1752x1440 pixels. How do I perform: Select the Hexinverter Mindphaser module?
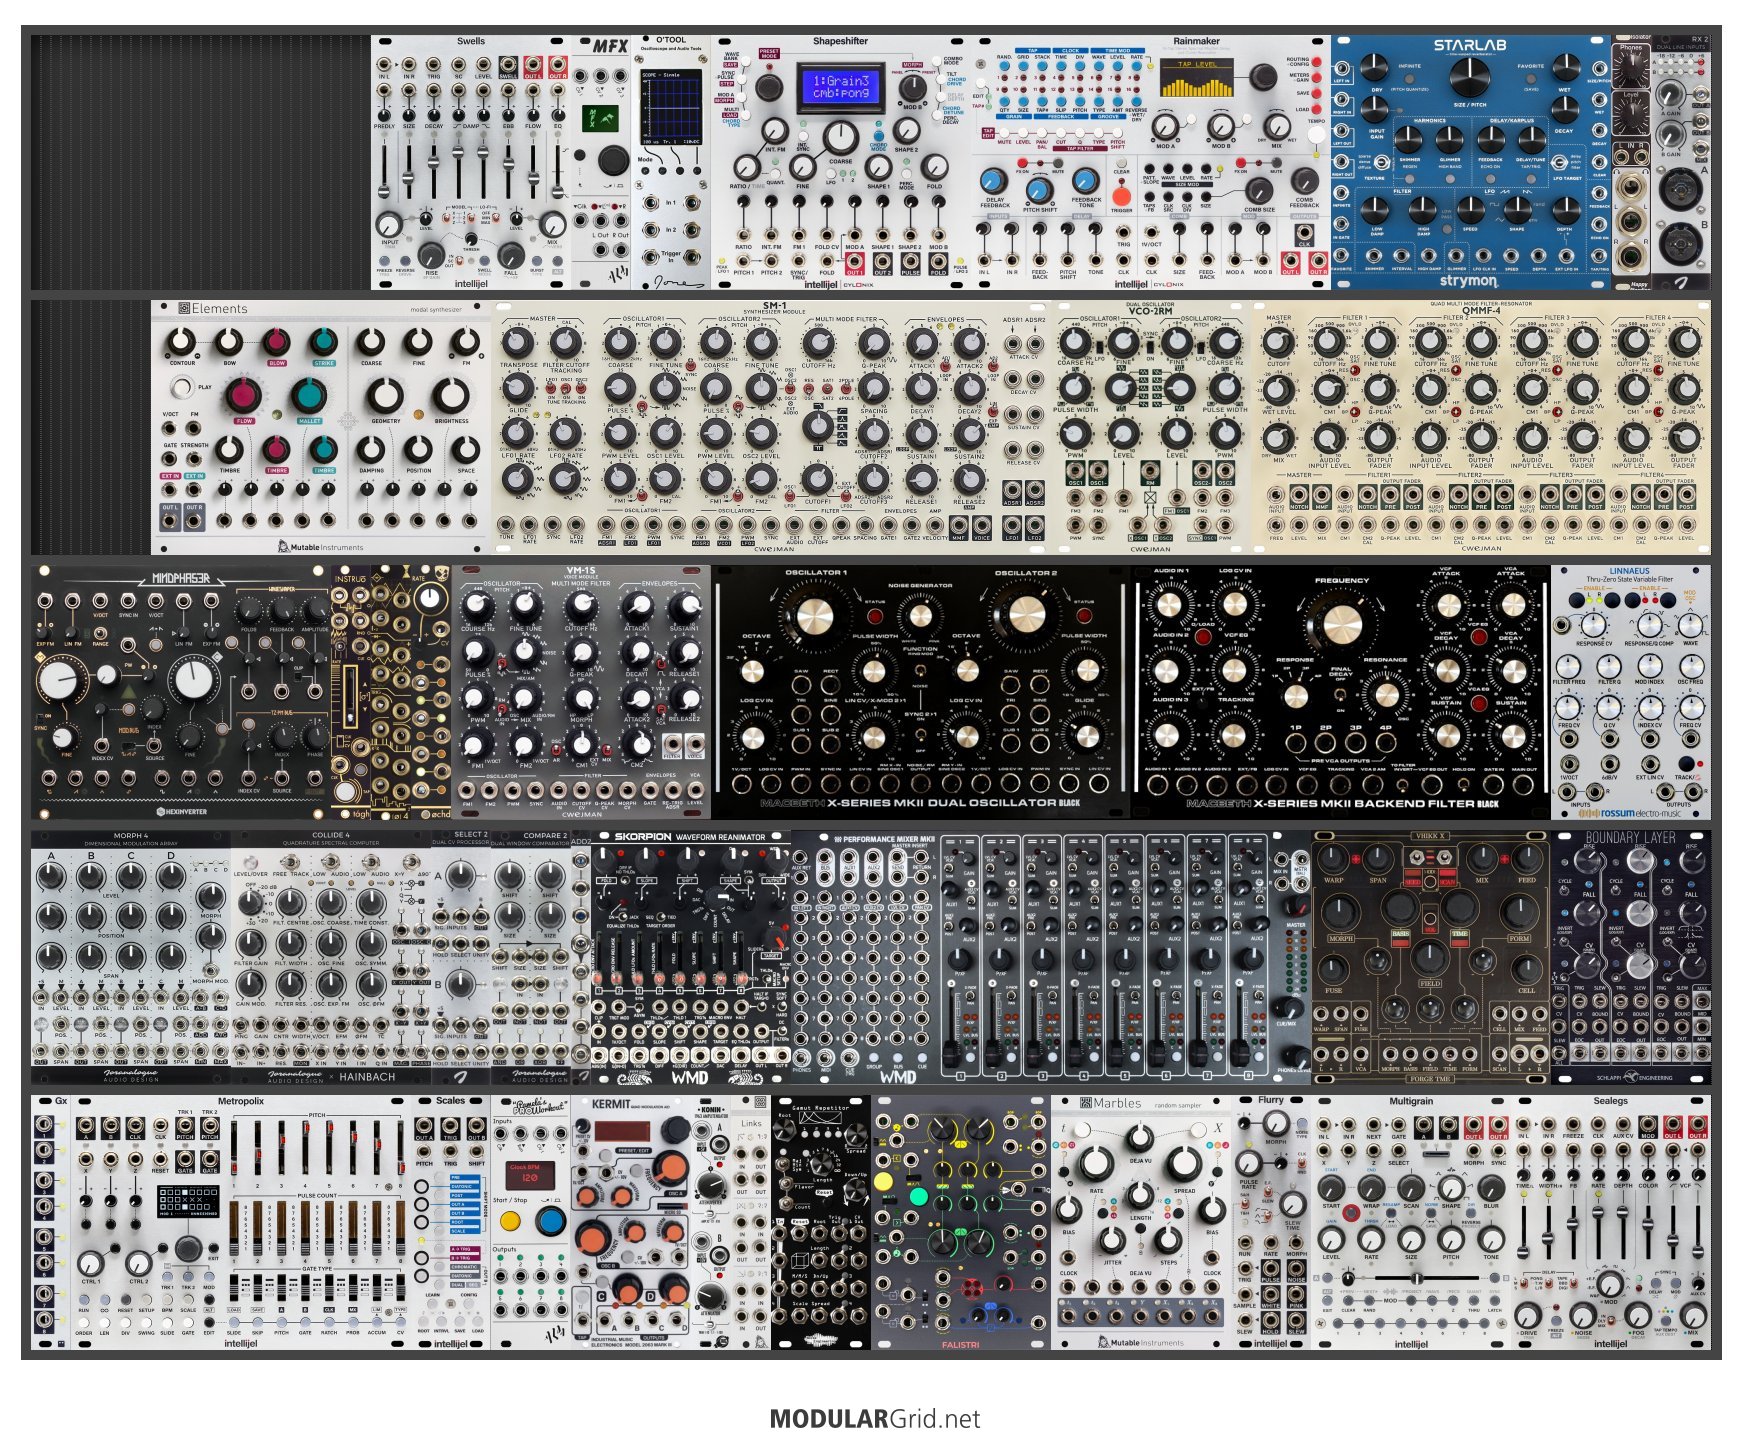[181, 692]
